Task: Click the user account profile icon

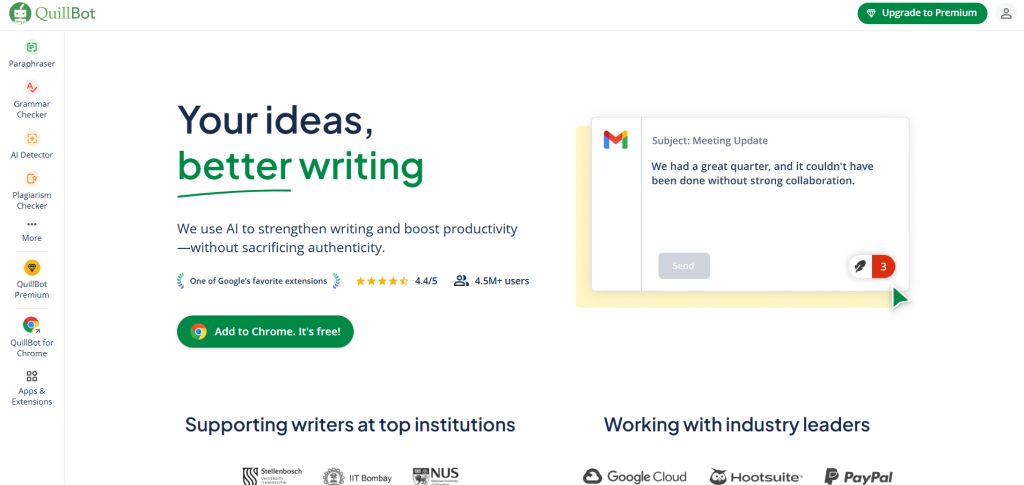Action: pos(1006,13)
